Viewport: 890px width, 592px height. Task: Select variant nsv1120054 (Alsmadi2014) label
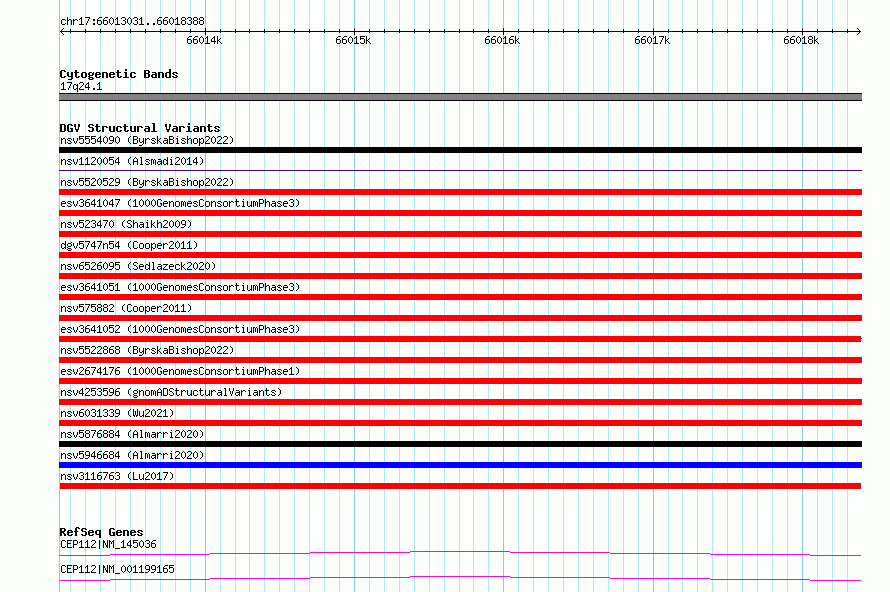pos(132,161)
